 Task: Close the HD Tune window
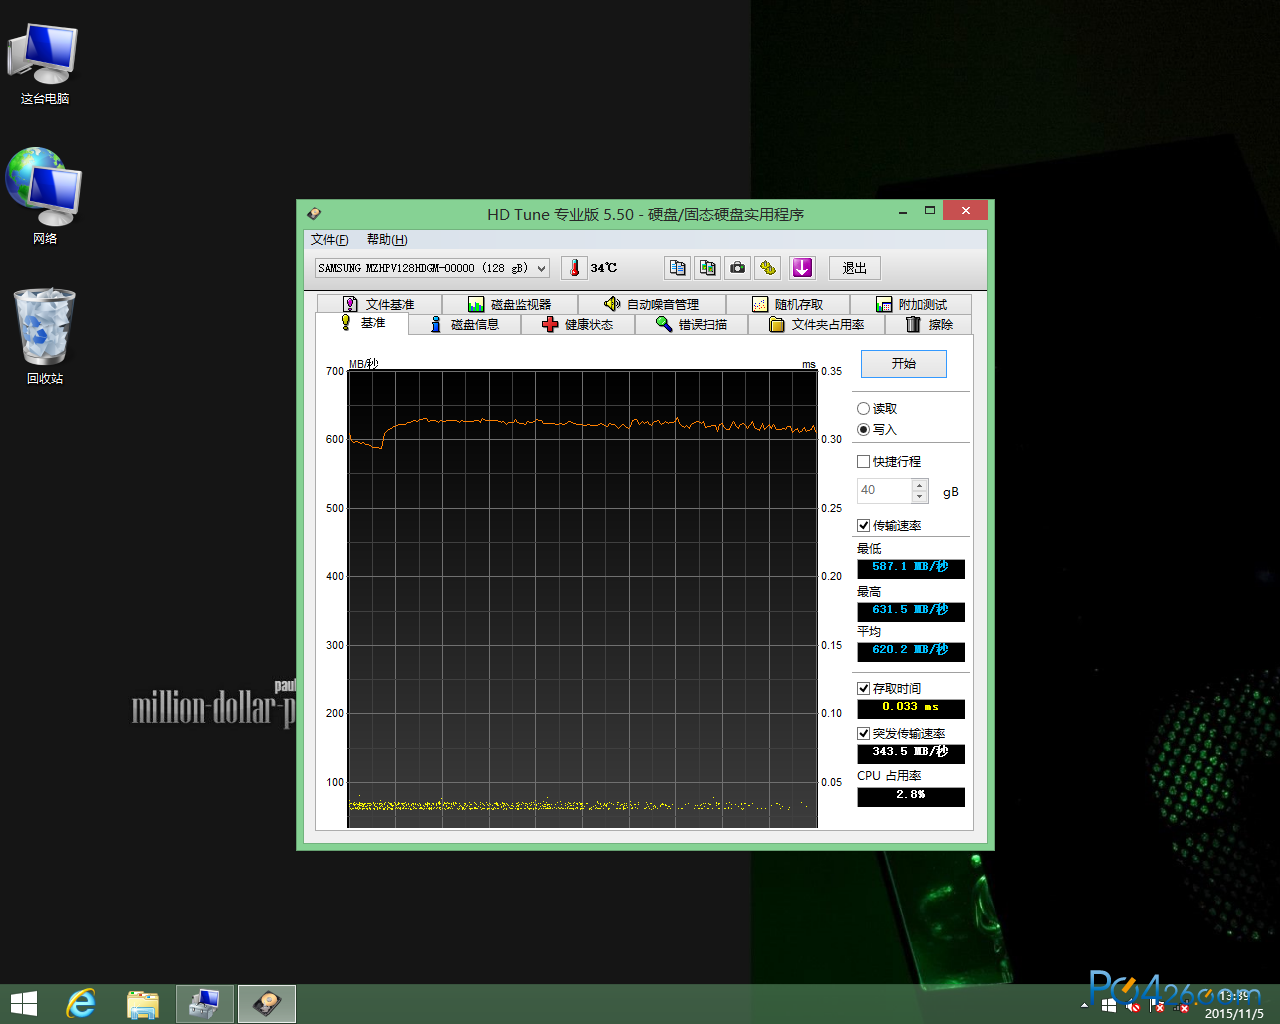point(965,210)
